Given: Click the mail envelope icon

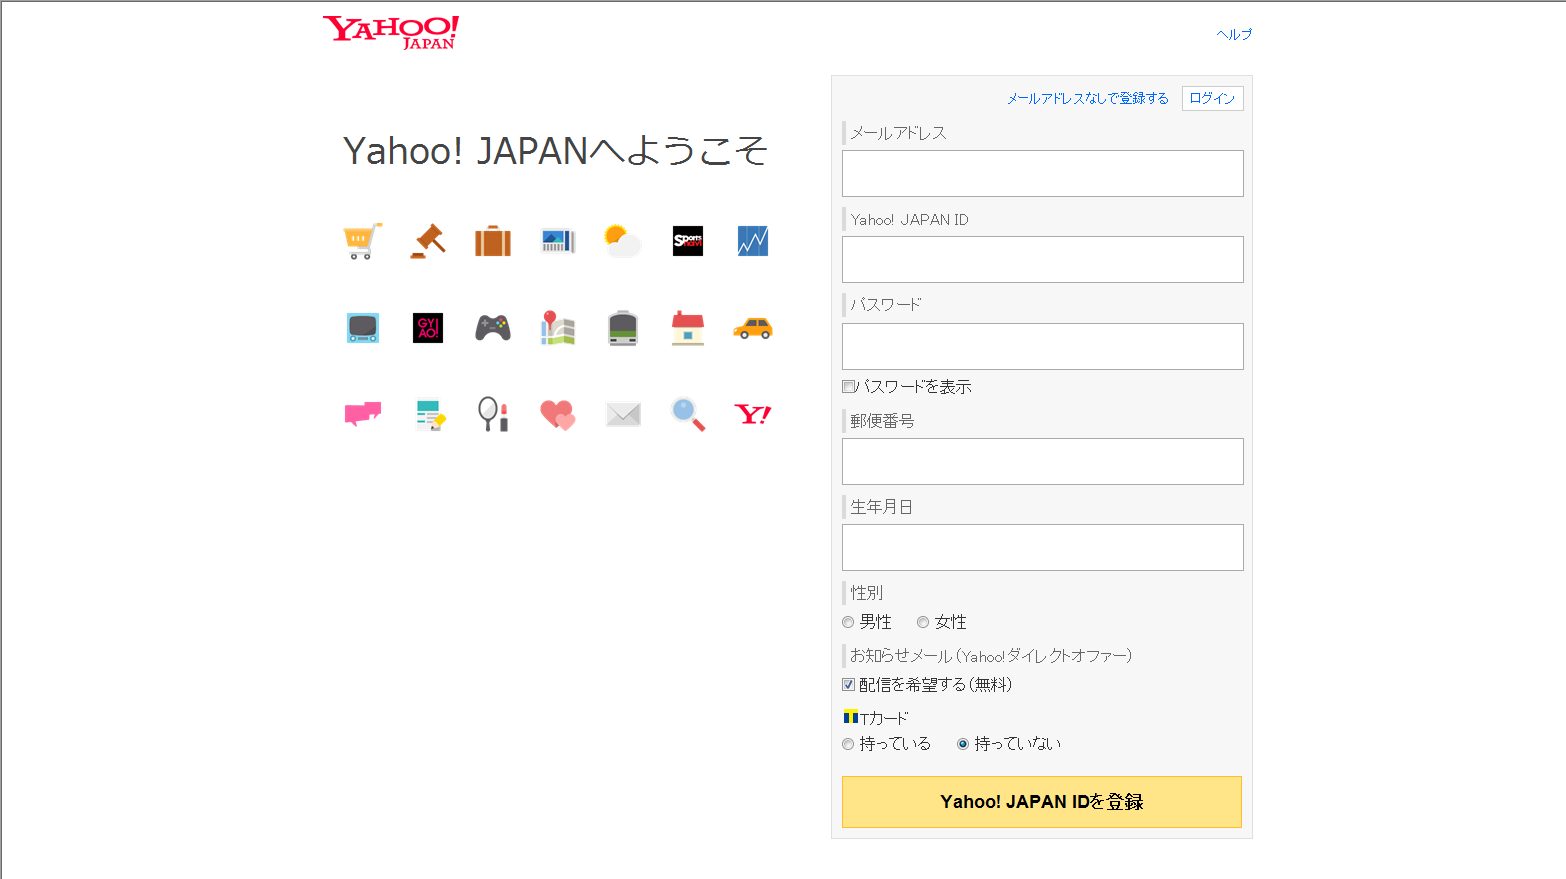Looking at the screenshot, I should (623, 414).
